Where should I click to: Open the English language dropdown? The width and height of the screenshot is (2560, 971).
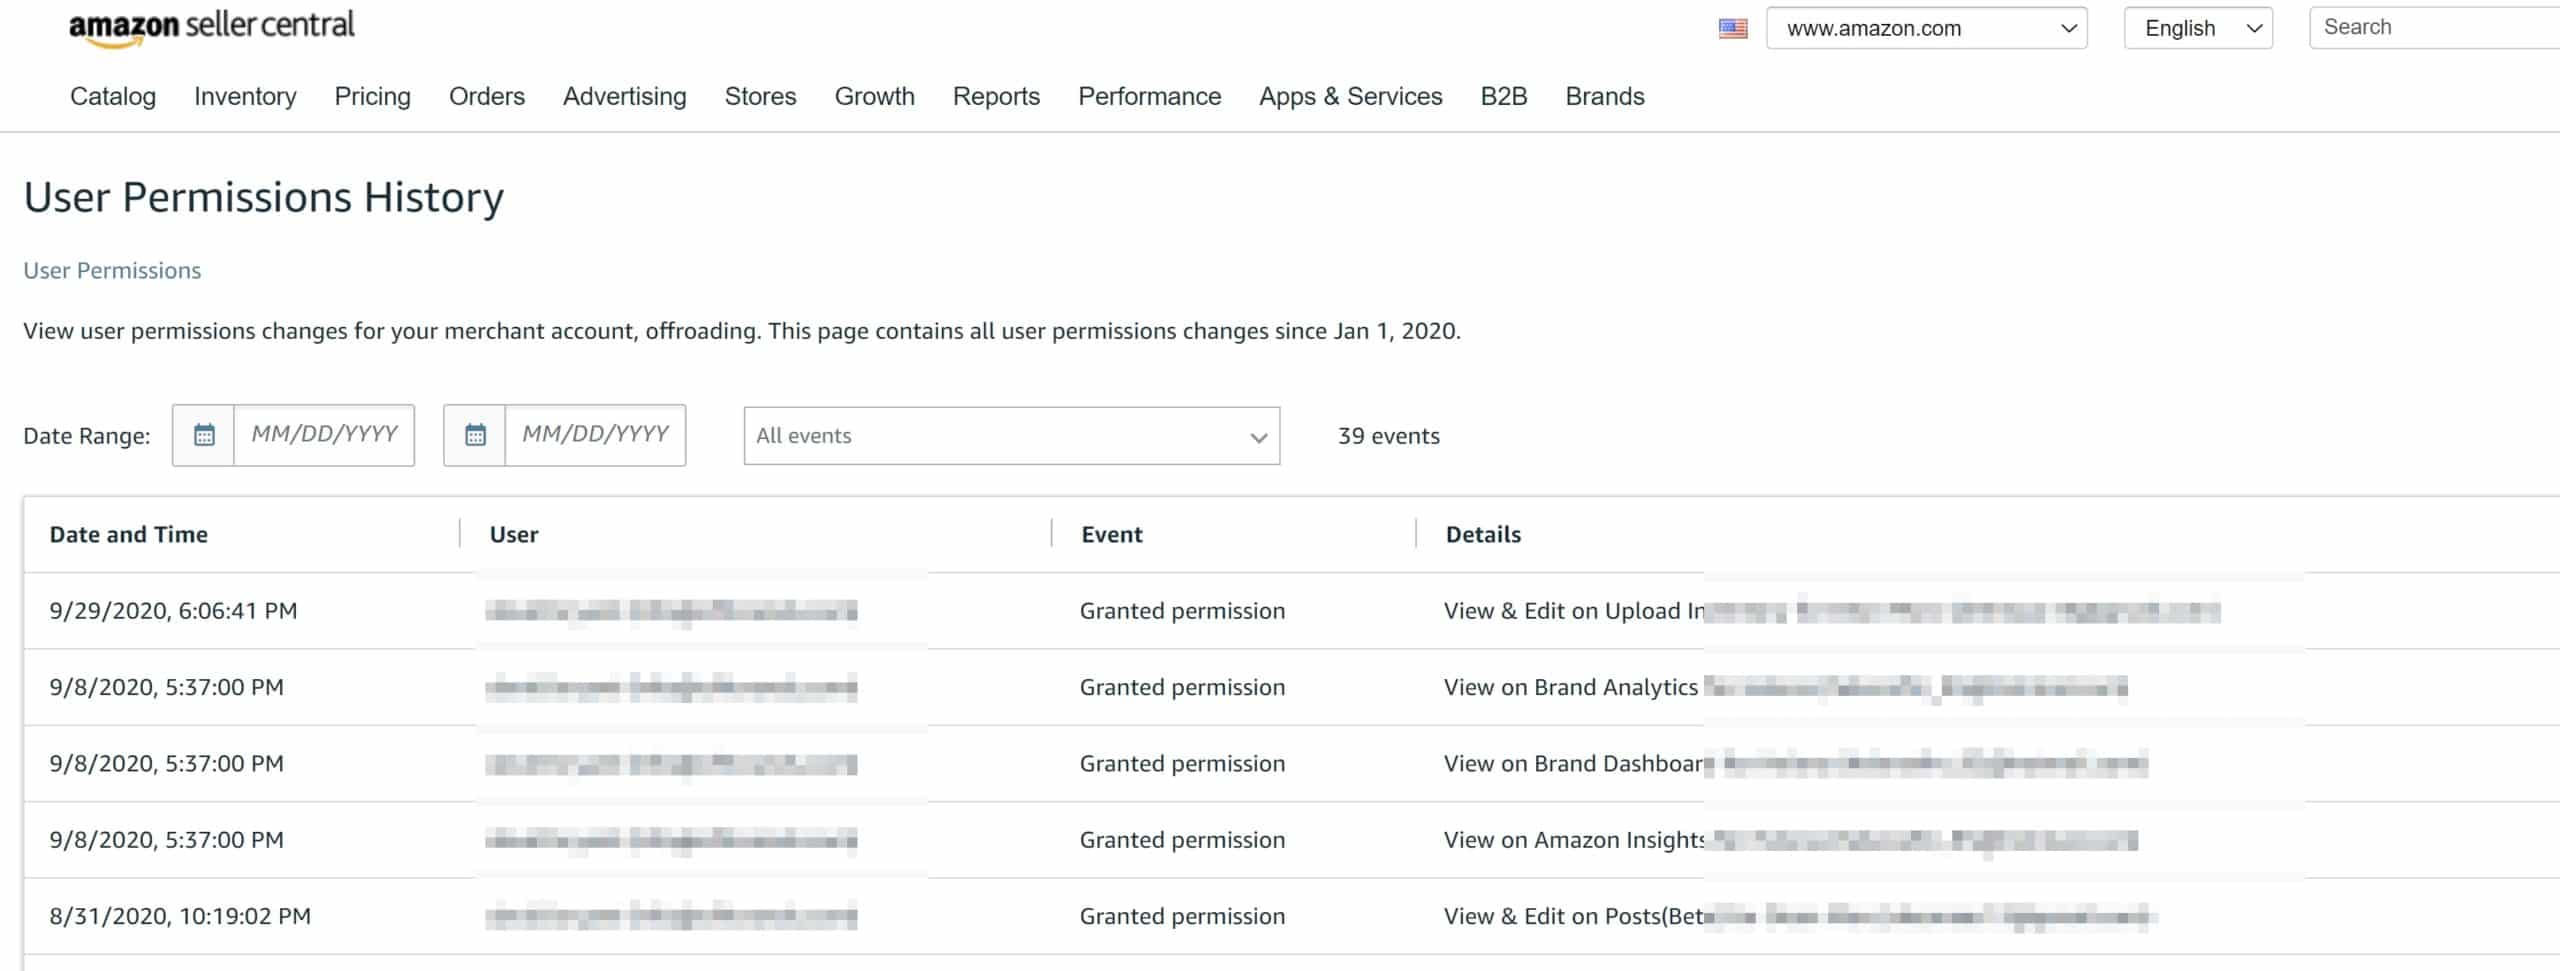click(x=2198, y=28)
